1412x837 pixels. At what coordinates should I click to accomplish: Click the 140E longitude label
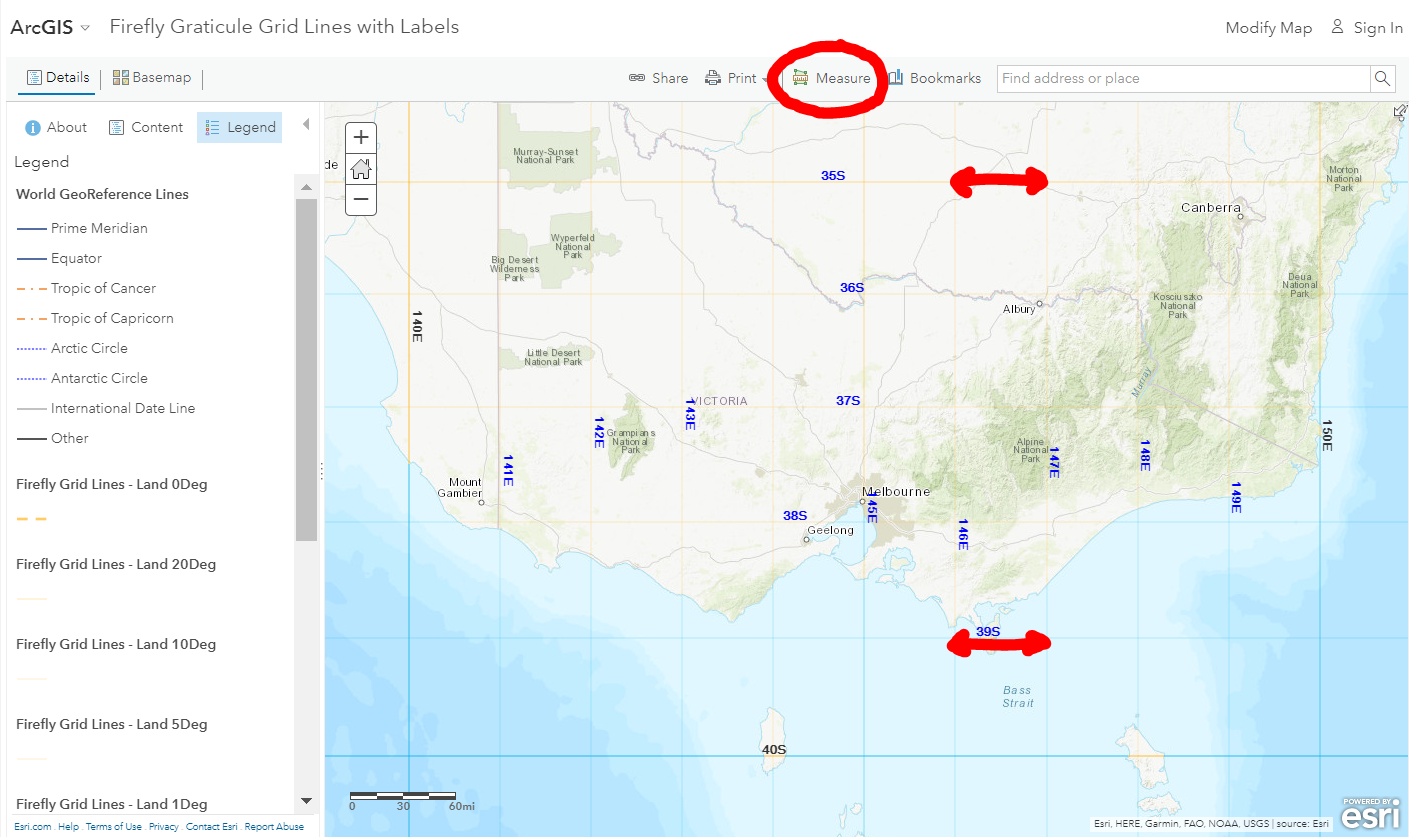tap(417, 326)
